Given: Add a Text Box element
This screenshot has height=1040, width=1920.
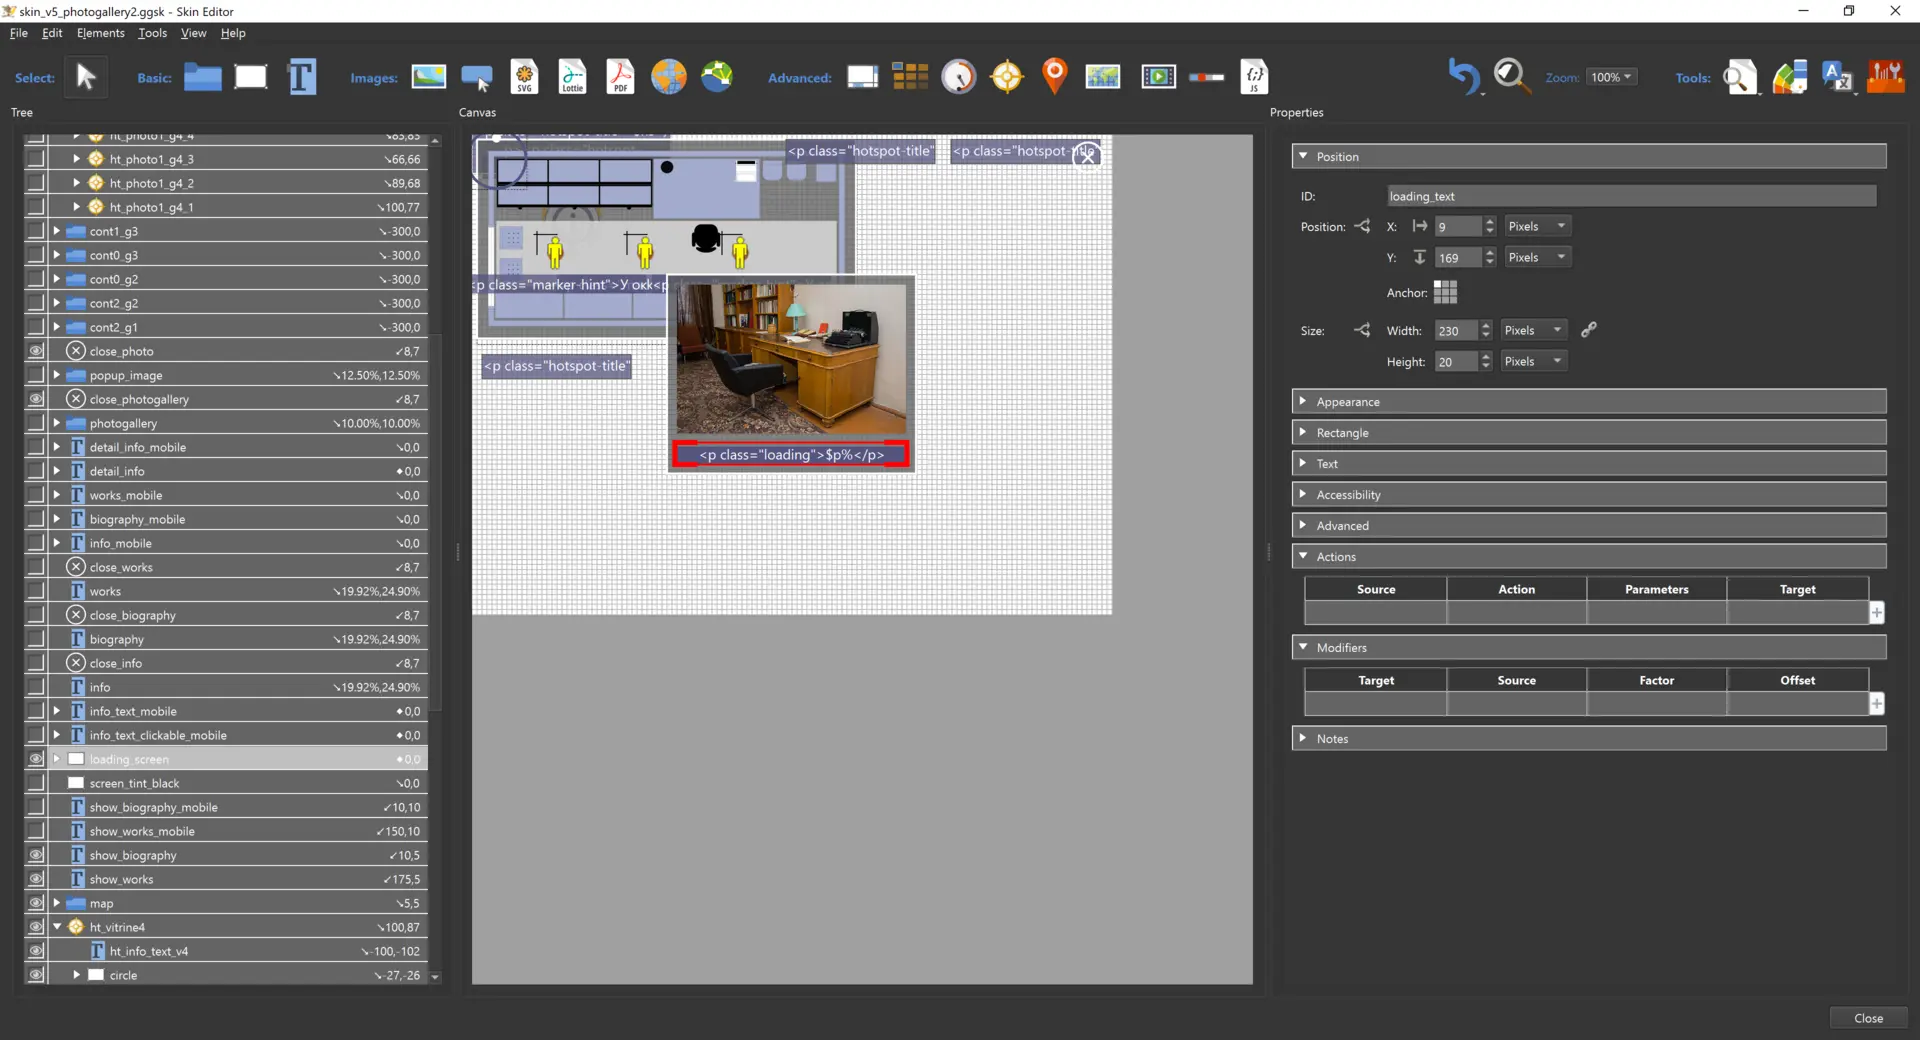Looking at the screenshot, I should (301, 77).
